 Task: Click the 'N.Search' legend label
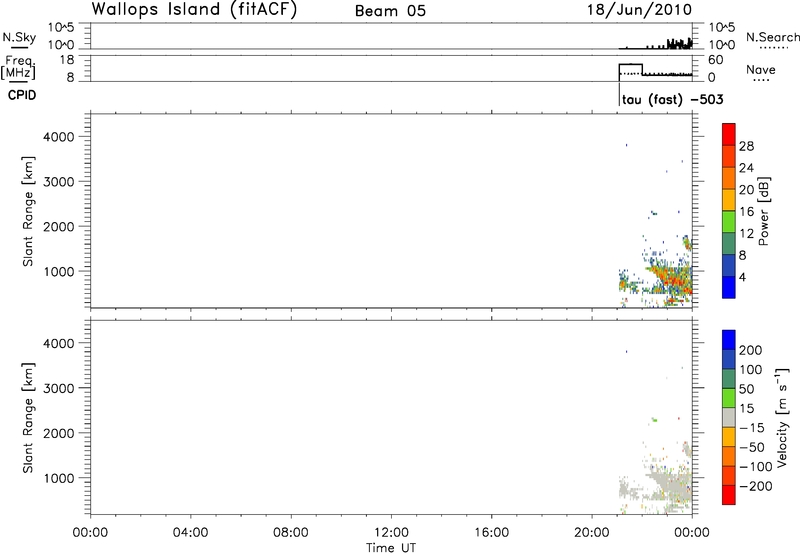(773, 37)
